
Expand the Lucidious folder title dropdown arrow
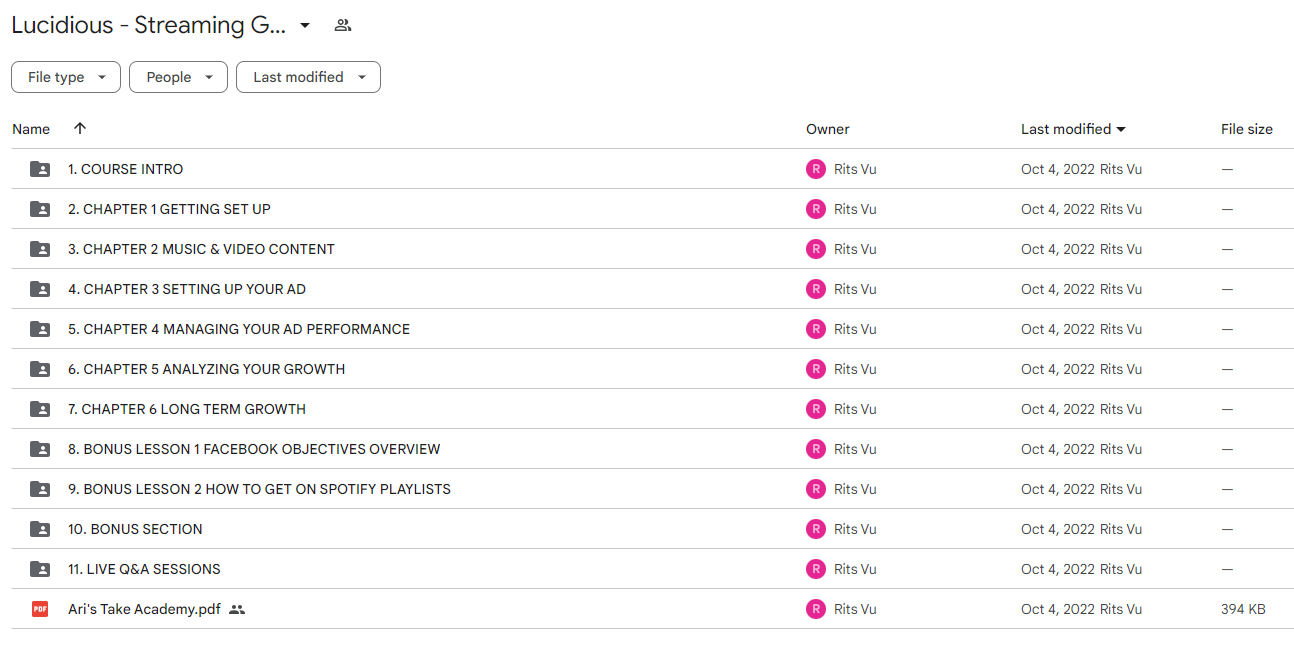305,25
